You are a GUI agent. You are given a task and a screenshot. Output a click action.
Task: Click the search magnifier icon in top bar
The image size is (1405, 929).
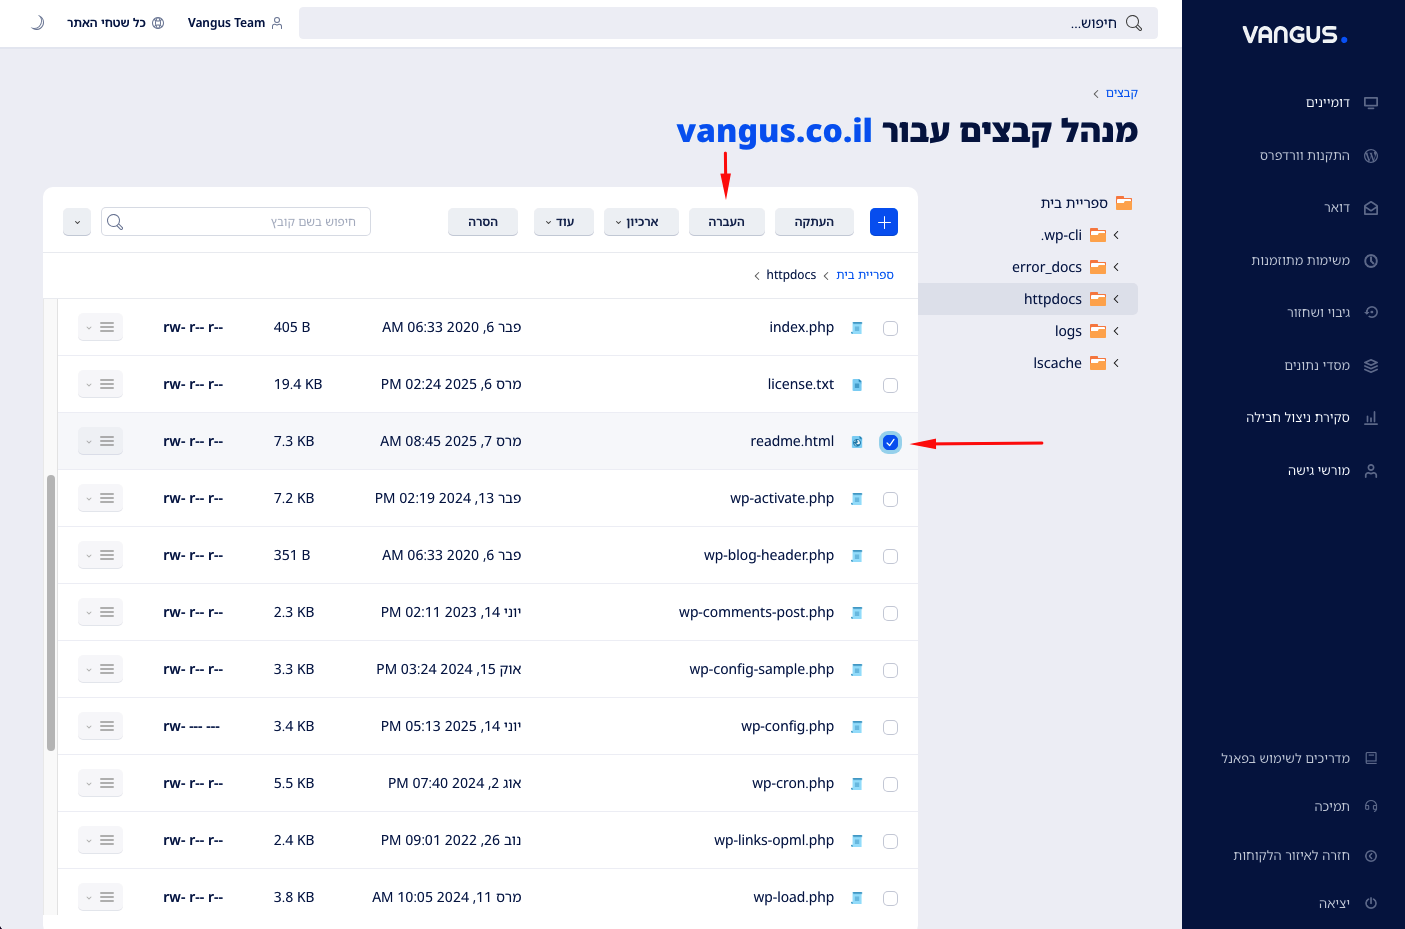[1134, 23]
